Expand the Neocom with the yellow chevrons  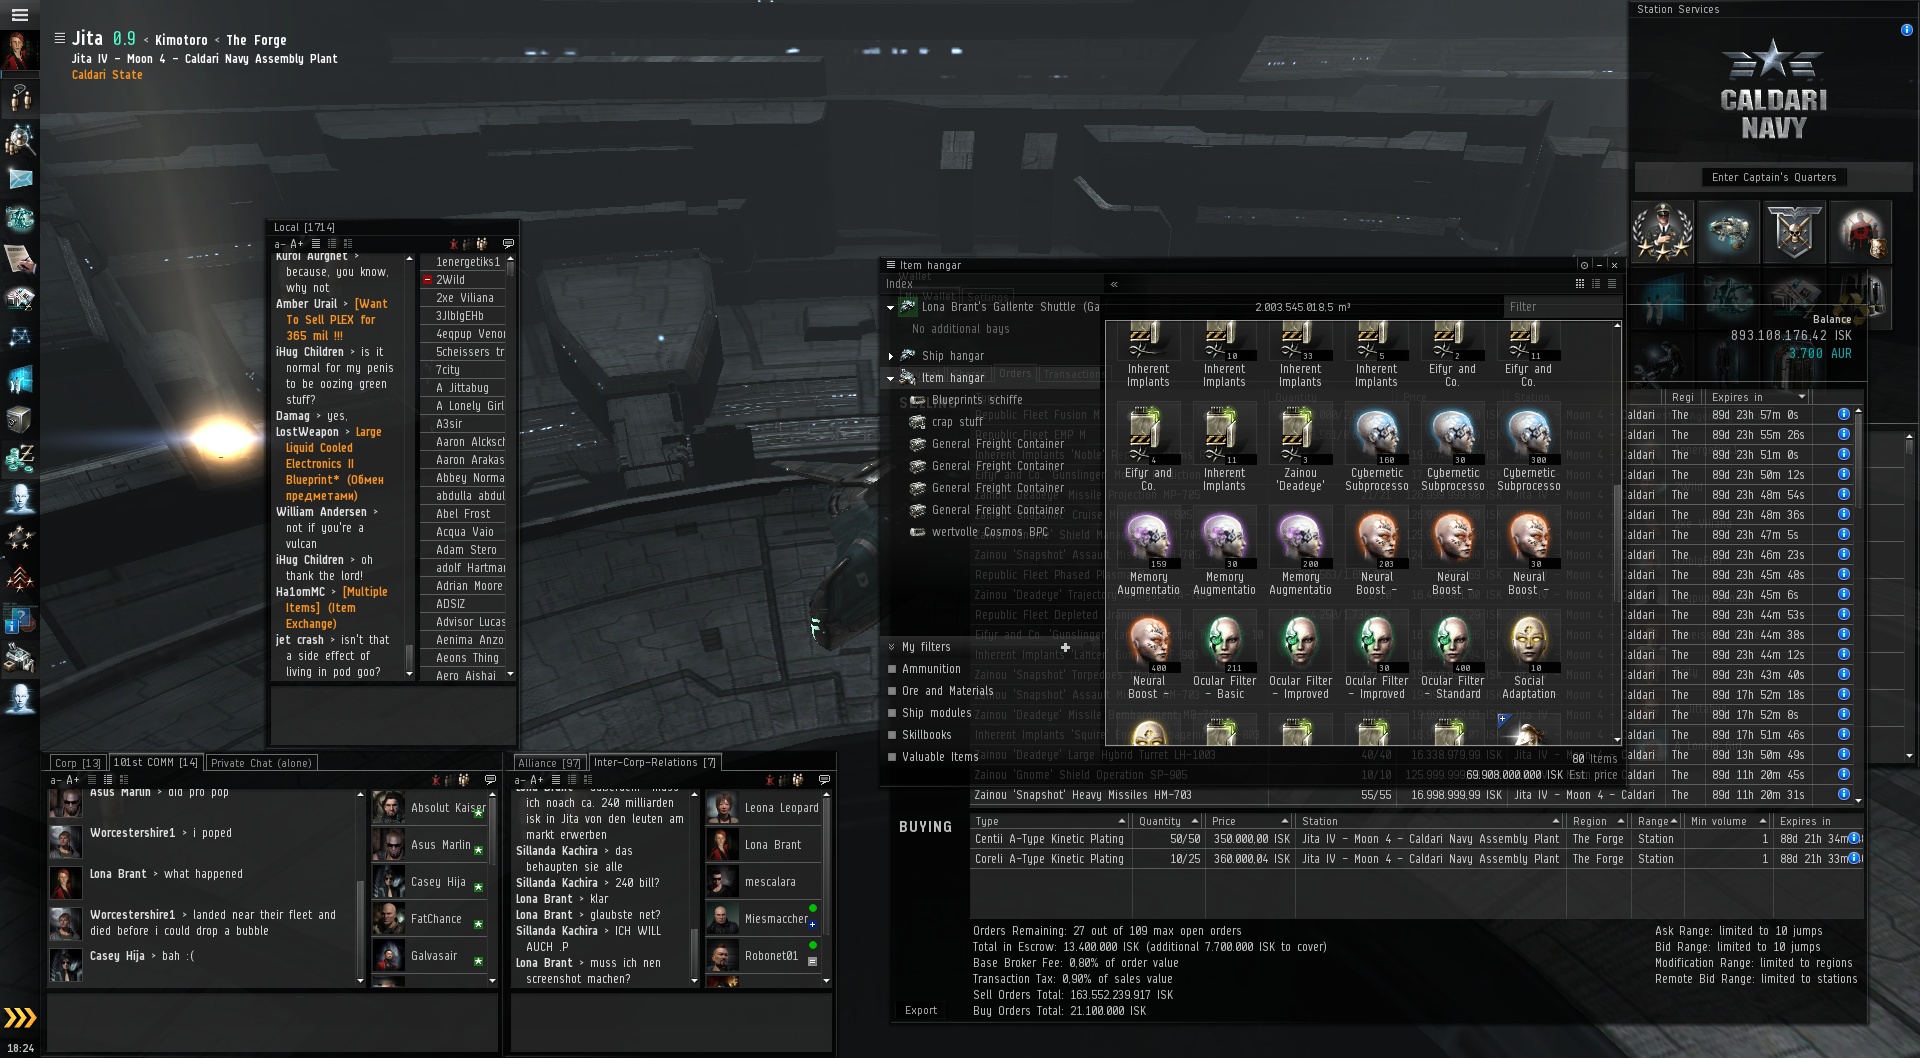pyautogui.click(x=19, y=1018)
